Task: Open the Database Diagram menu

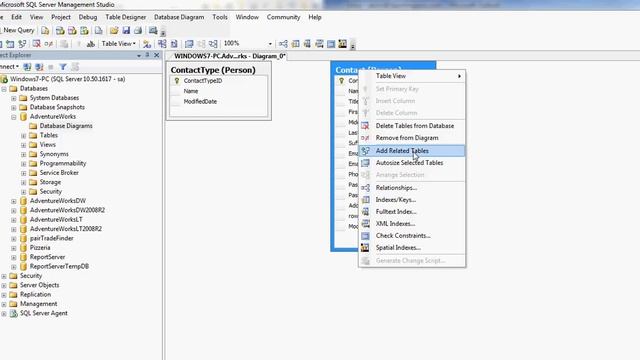Action: (179, 17)
